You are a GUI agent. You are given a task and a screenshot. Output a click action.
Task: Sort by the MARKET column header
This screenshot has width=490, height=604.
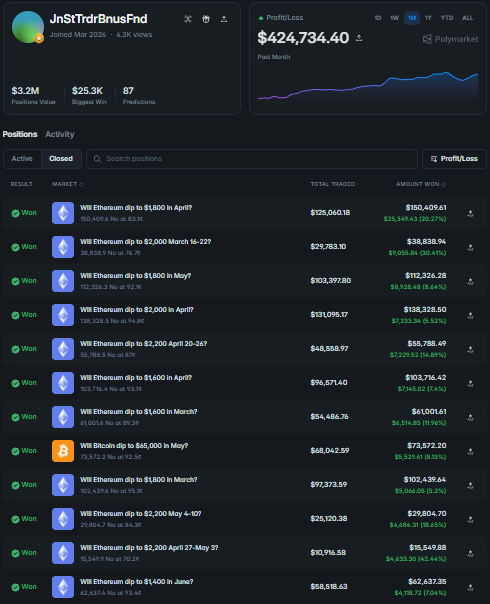[x=68, y=184]
